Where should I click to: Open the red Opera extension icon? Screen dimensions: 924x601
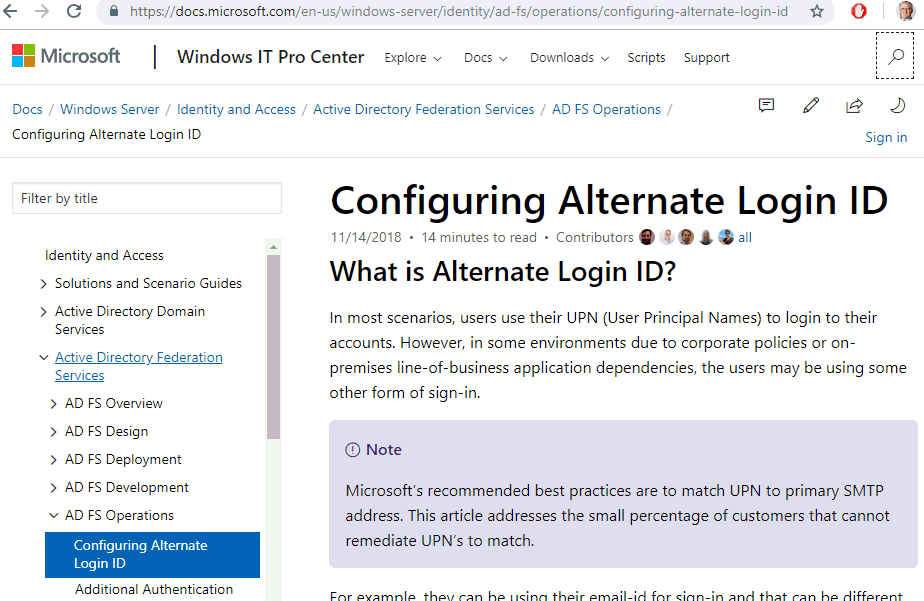click(x=859, y=11)
